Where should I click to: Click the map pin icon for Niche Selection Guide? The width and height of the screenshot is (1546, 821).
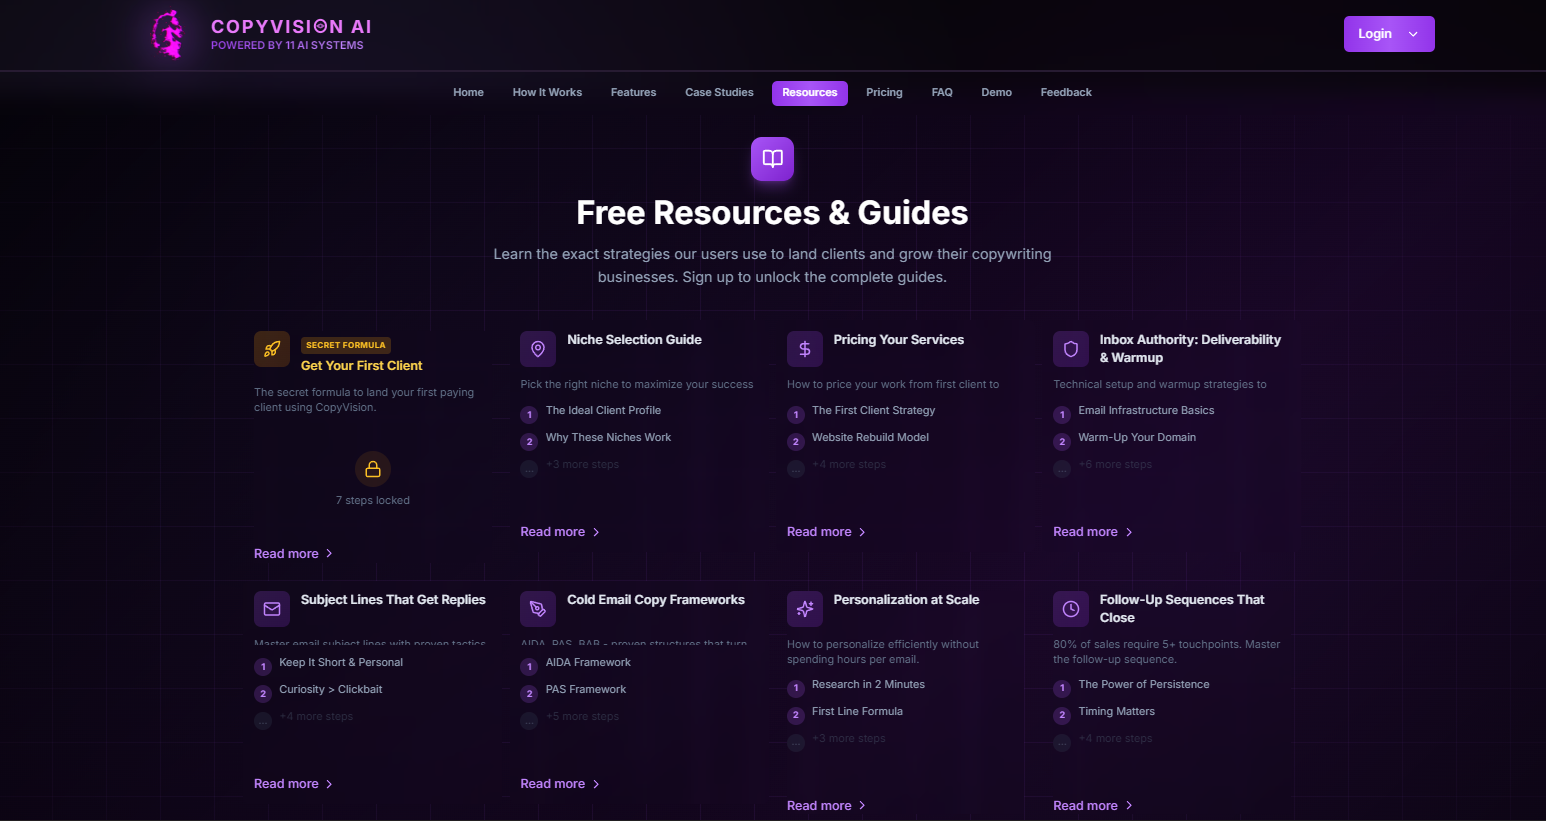click(538, 349)
